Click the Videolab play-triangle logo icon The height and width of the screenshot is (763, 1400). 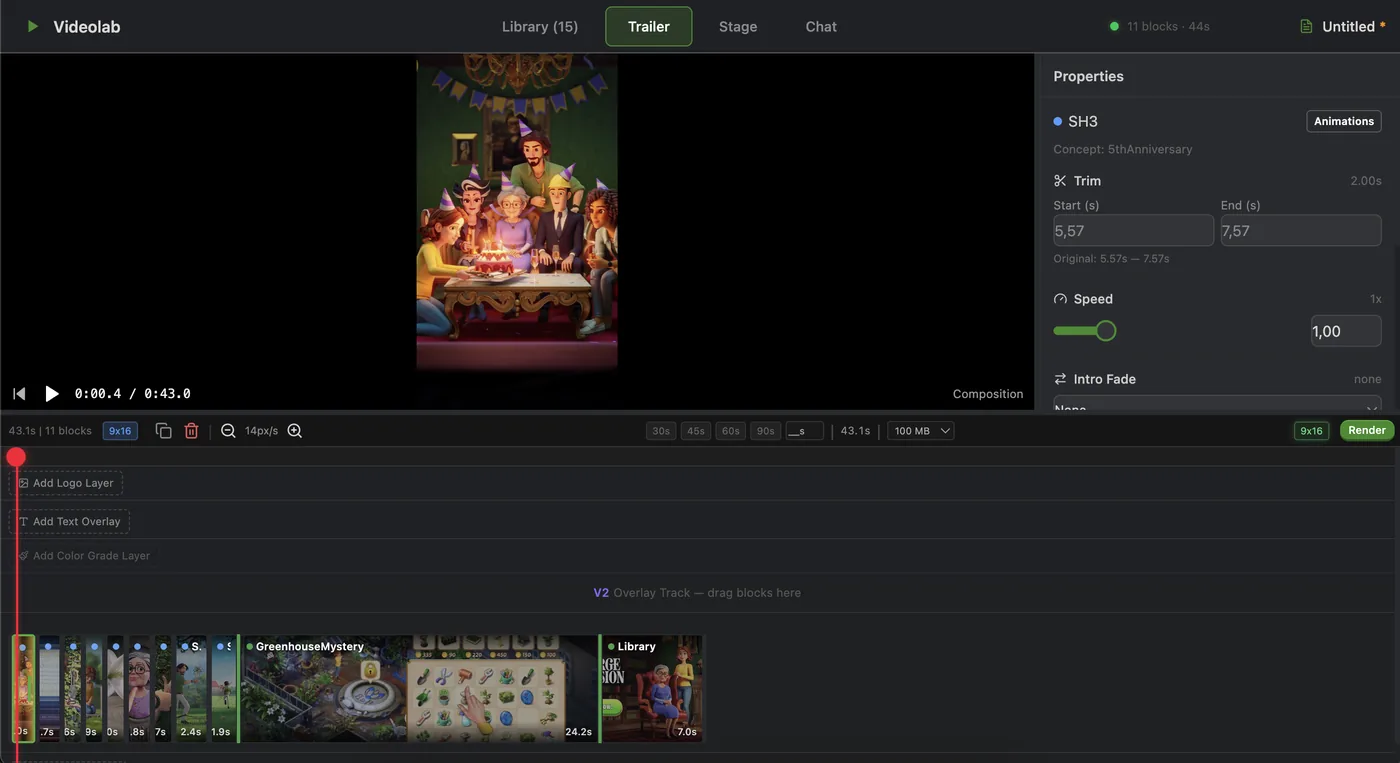click(33, 27)
